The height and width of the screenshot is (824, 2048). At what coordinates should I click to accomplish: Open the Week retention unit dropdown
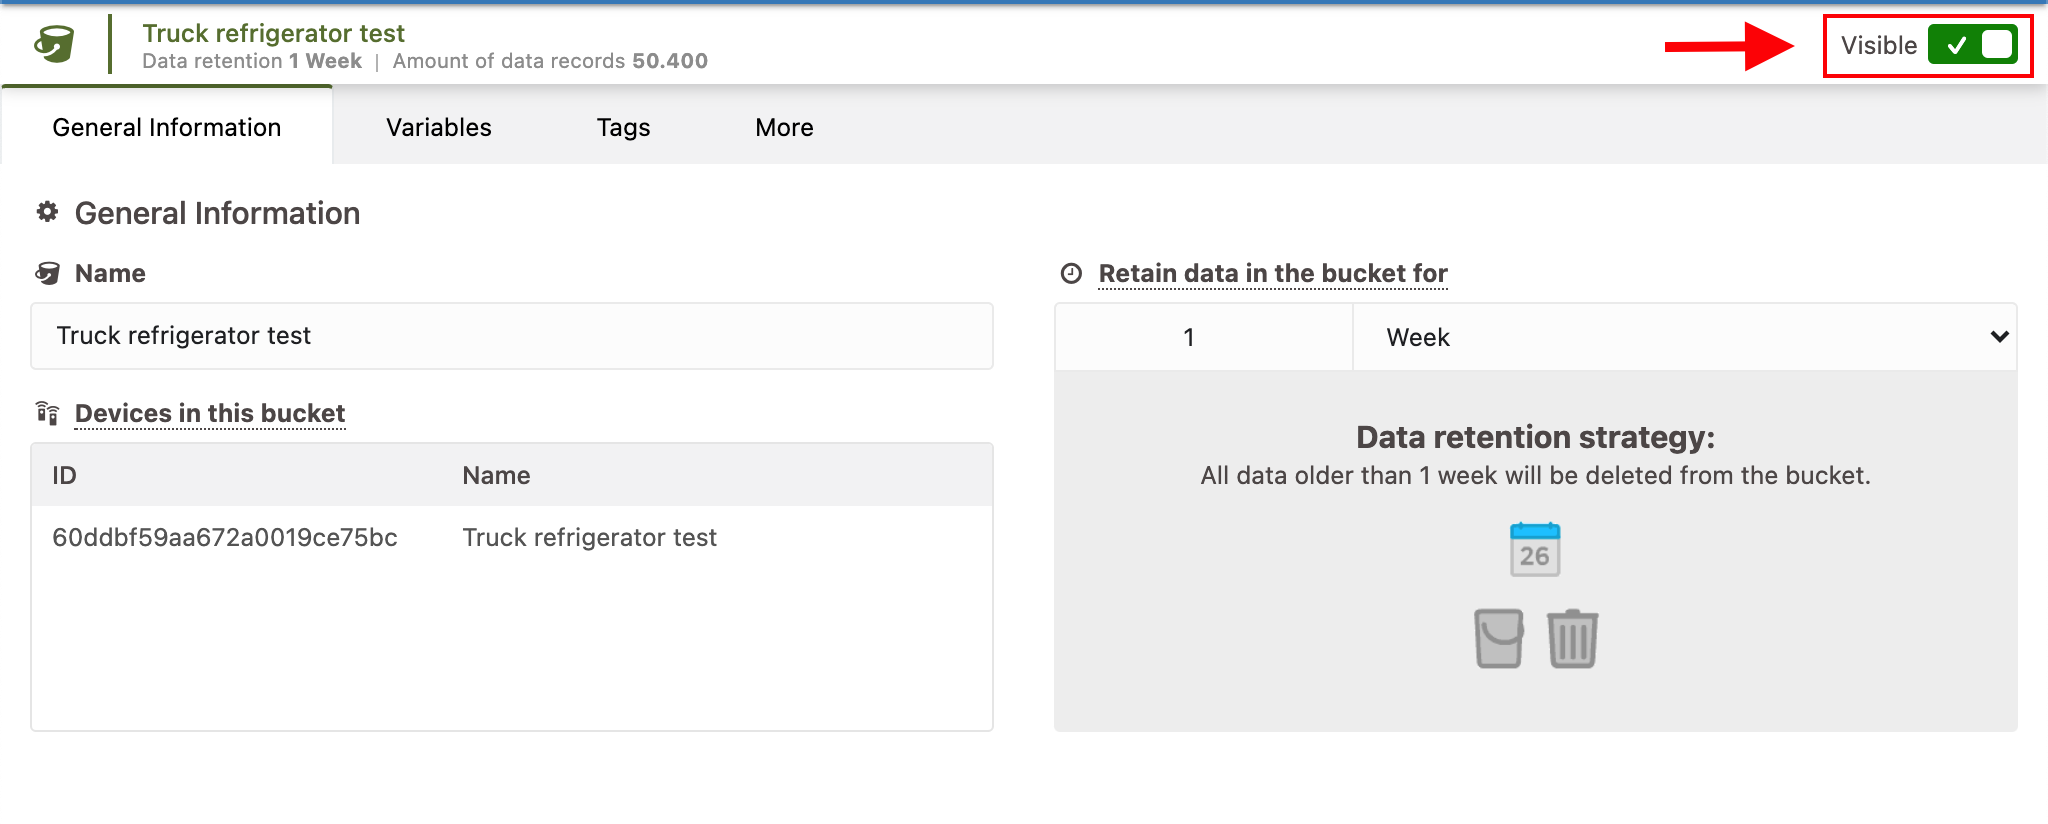pos(1684,337)
